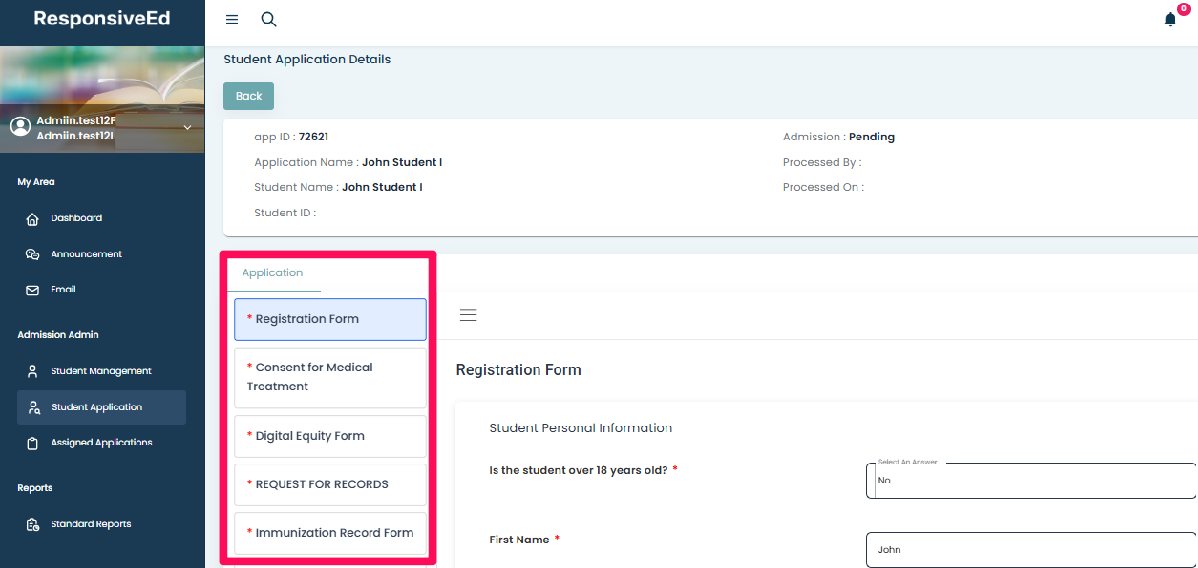Image resolution: width=1198 pixels, height=568 pixels.
Task: Select Registration Form from the form list
Action: coord(330,319)
